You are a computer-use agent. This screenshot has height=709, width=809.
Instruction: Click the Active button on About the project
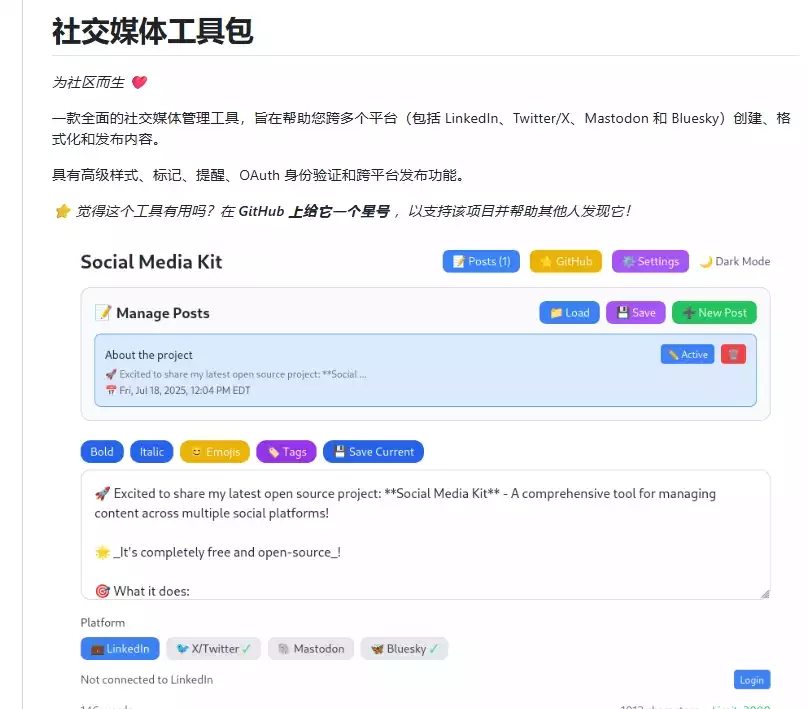tap(687, 354)
